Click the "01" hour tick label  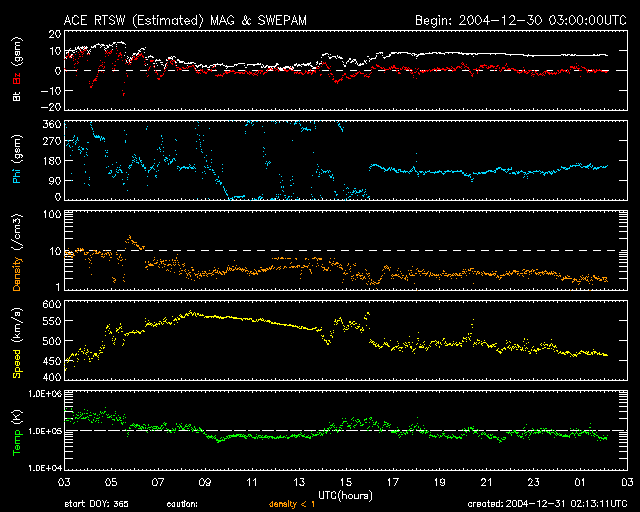click(580, 482)
